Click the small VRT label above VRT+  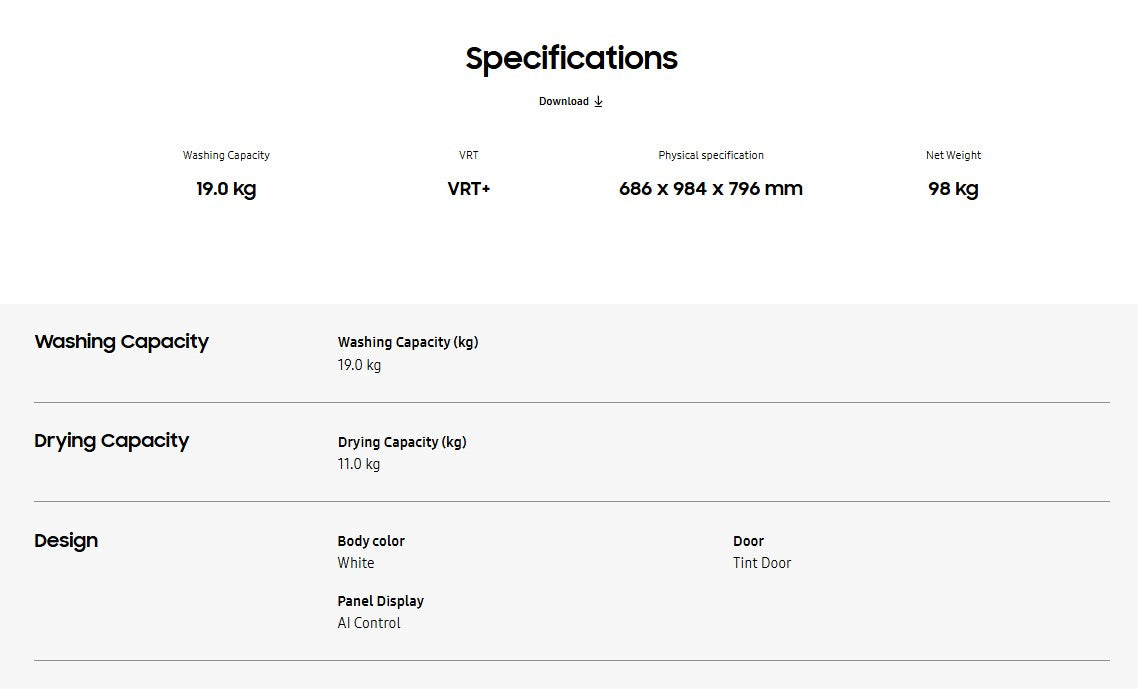tap(469, 155)
